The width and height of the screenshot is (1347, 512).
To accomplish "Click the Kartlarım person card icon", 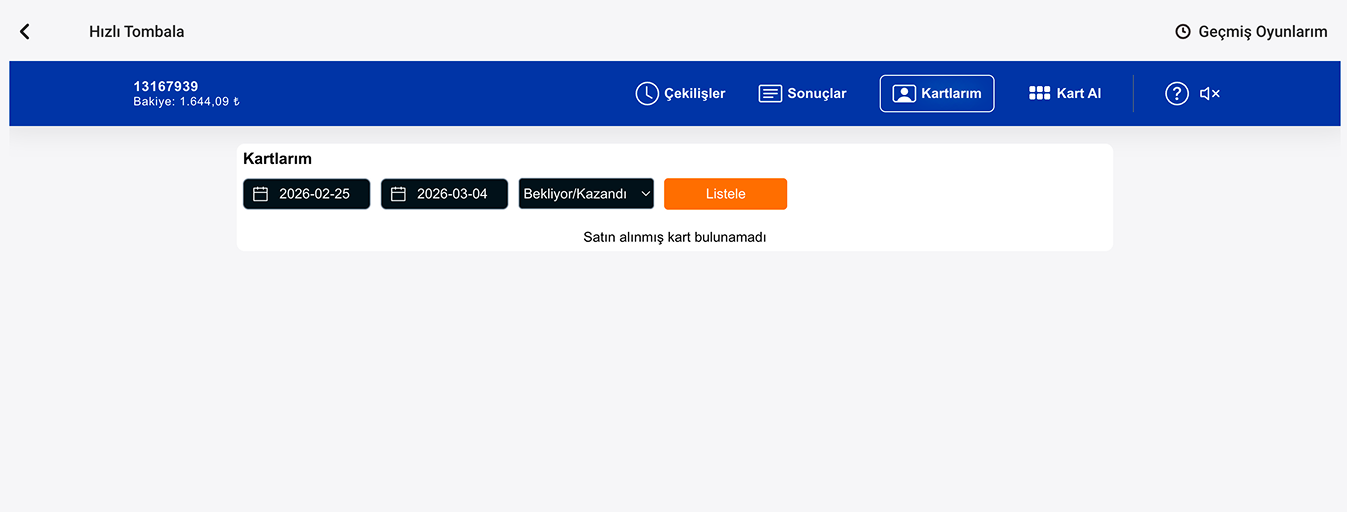I will click(904, 94).
